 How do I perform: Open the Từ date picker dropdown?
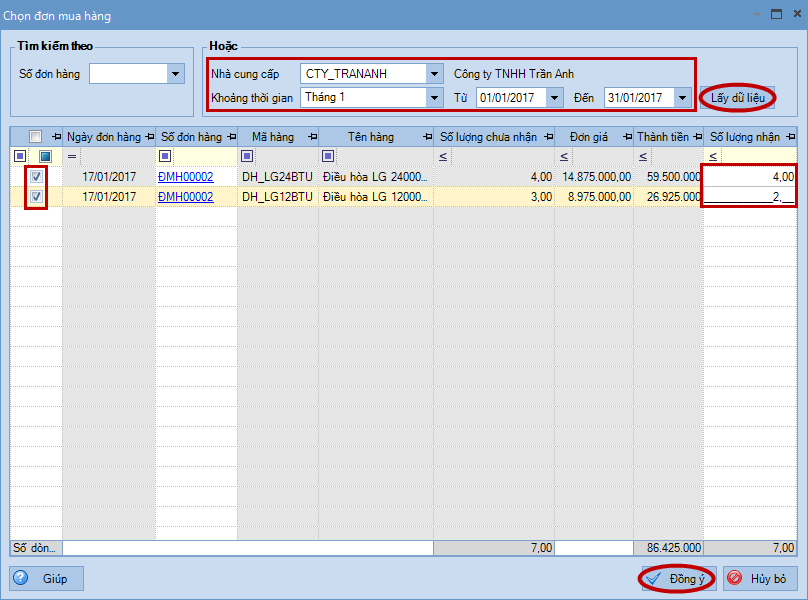[x=556, y=98]
